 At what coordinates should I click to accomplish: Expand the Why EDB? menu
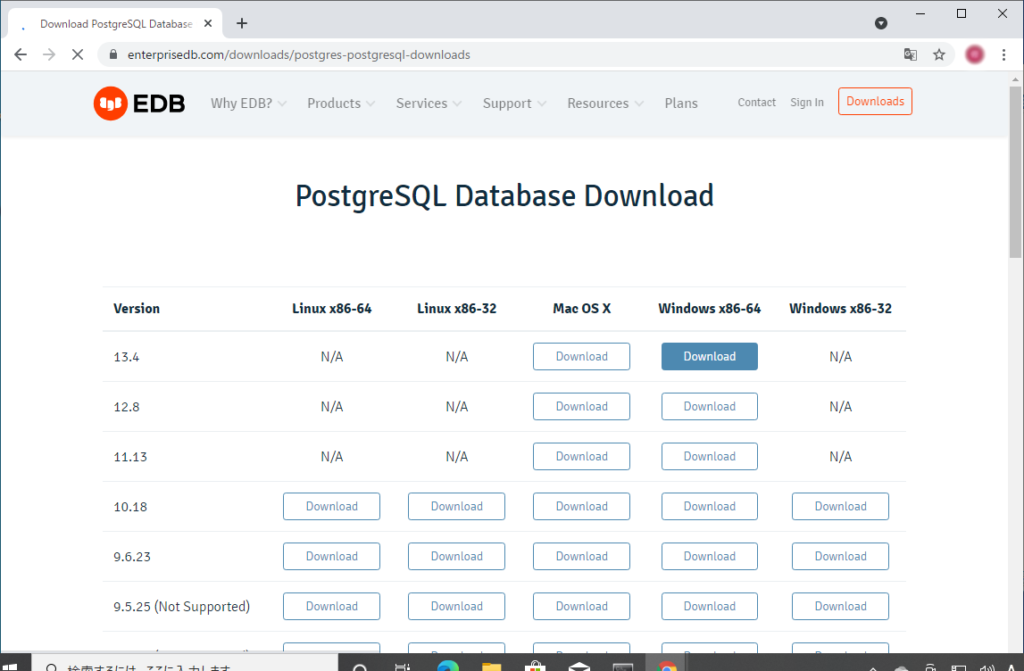pyautogui.click(x=248, y=103)
